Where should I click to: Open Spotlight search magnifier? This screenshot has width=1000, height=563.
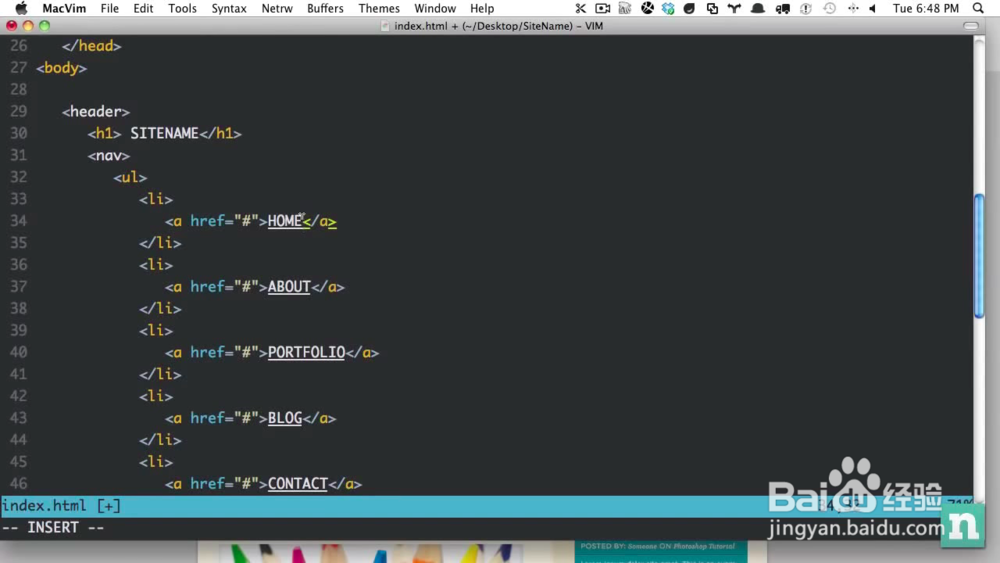click(978, 8)
